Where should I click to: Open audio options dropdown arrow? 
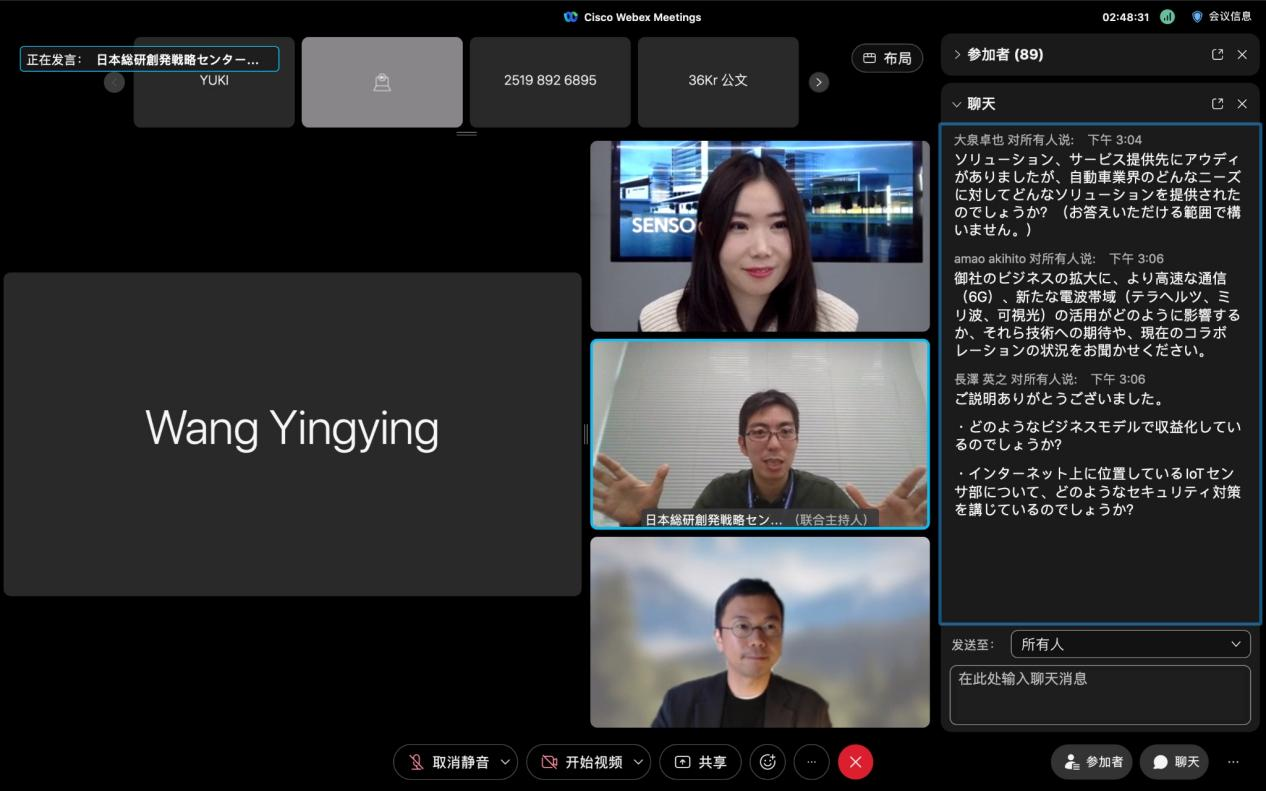point(505,762)
